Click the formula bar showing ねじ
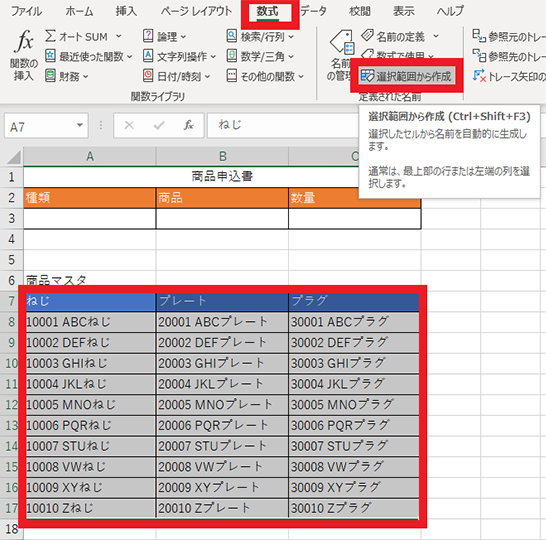This screenshot has width=546, height=540. [283, 125]
